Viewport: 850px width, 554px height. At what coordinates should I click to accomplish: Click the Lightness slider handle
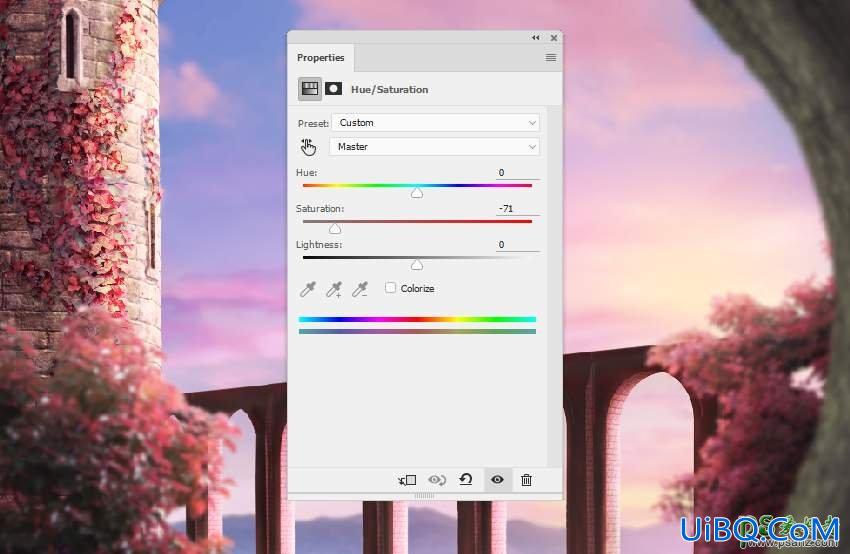click(x=416, y=265)
